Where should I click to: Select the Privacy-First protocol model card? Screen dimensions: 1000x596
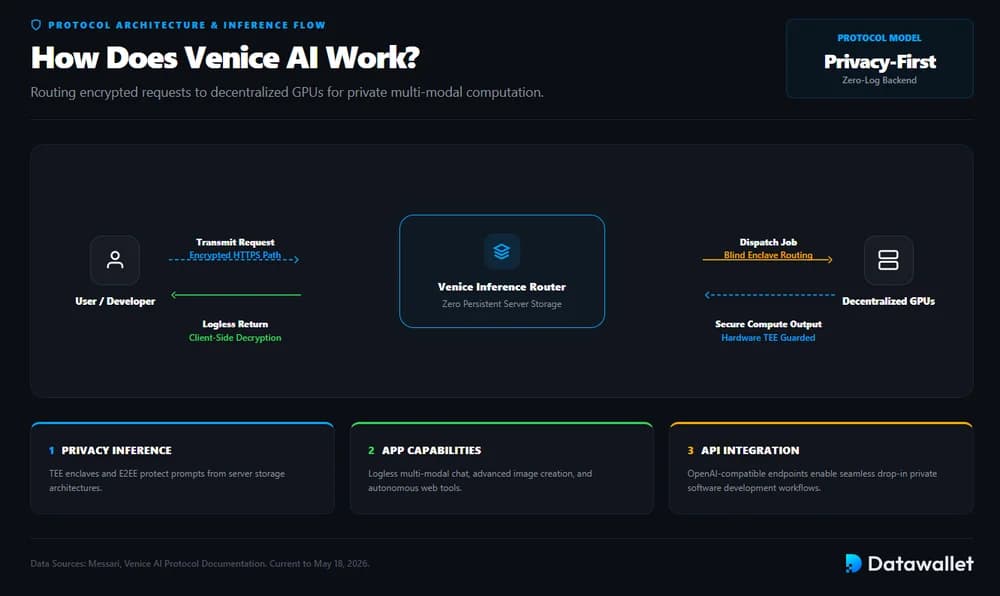tap(879, 59)
